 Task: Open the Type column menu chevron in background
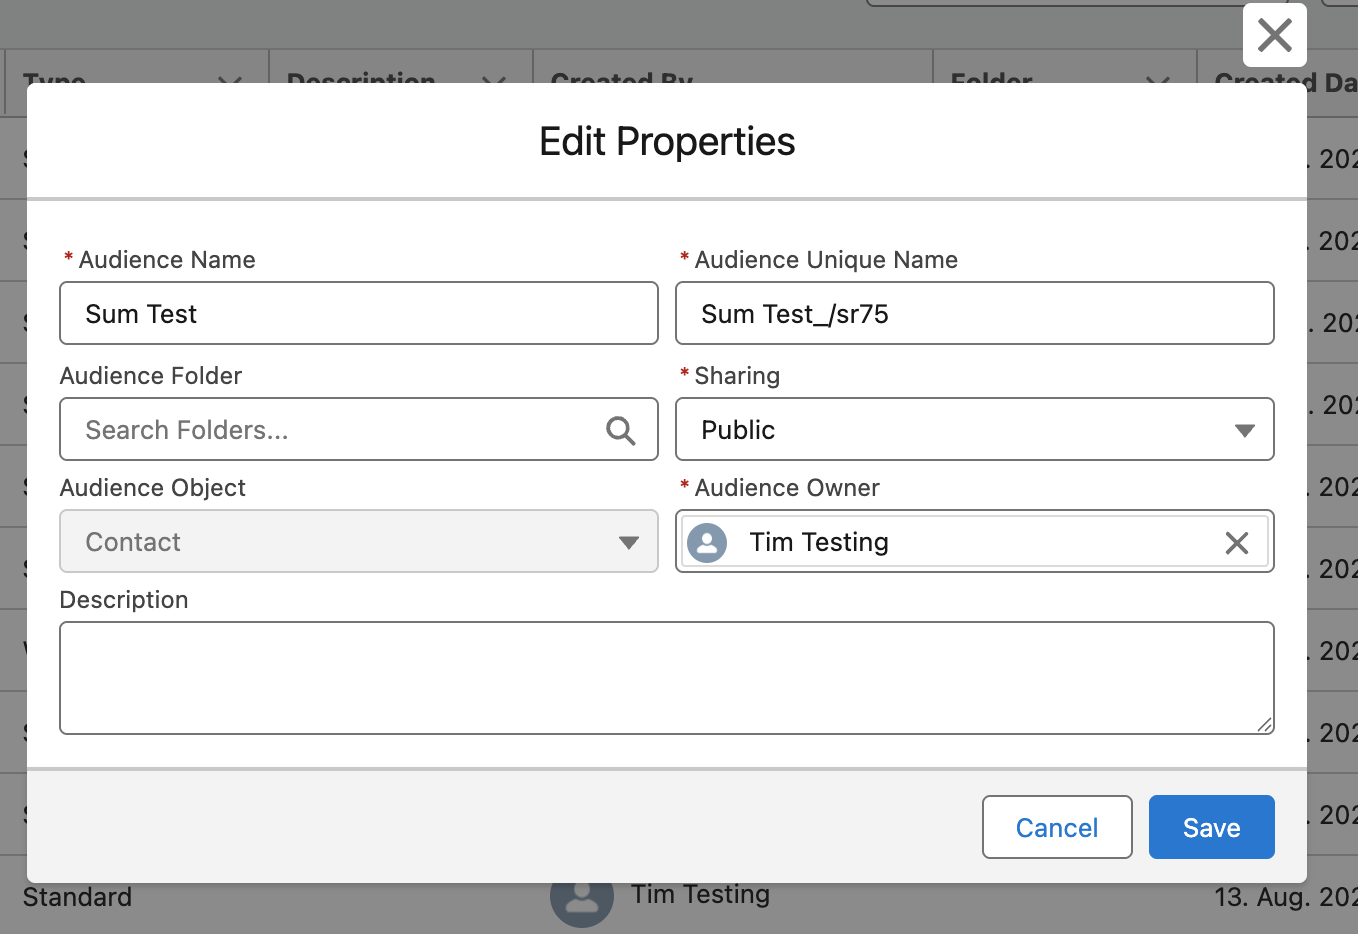230,79
